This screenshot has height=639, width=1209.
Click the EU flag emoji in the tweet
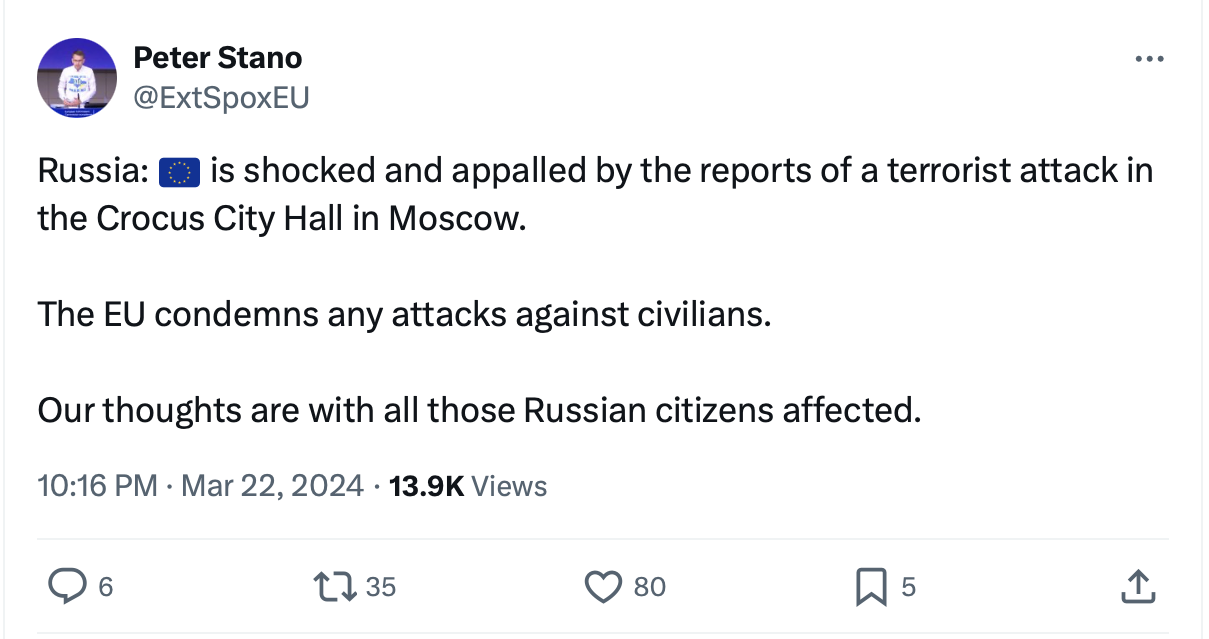180,173
